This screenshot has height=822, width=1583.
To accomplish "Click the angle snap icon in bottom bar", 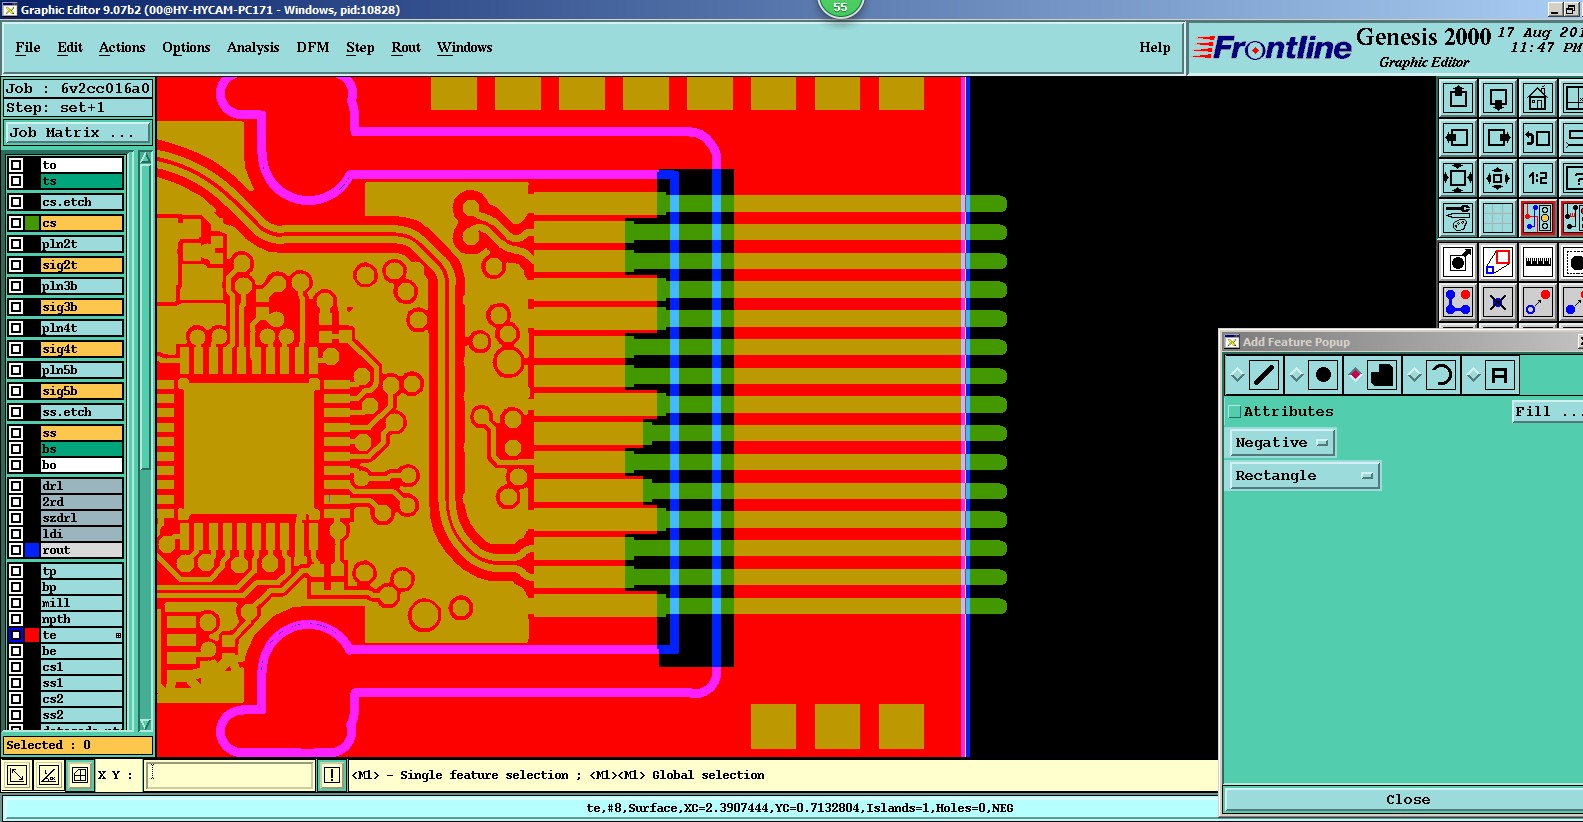I will (x=48, y=775).
